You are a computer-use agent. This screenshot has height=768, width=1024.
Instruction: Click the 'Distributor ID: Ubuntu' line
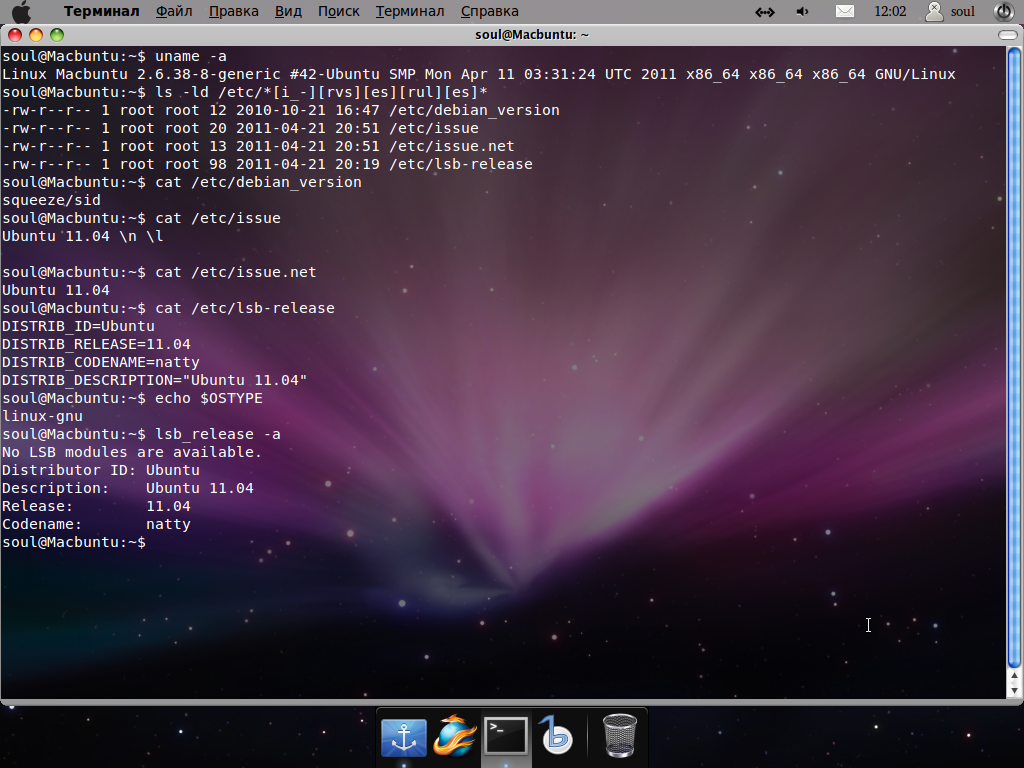pyautogui.click(x=101, y=470)
